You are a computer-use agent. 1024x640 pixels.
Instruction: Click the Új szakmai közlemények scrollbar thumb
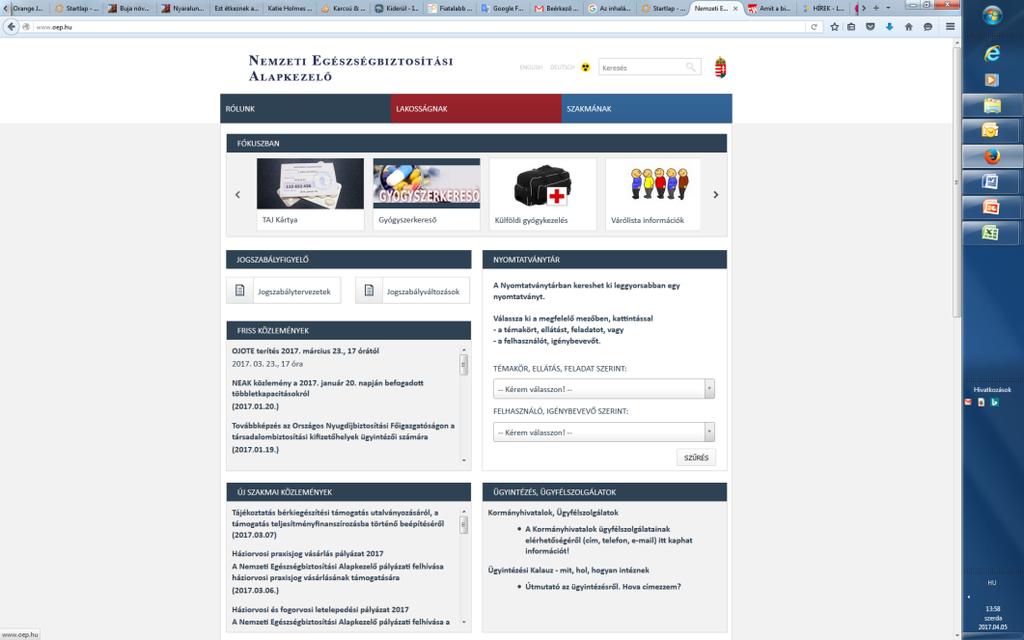coord(464,524)
